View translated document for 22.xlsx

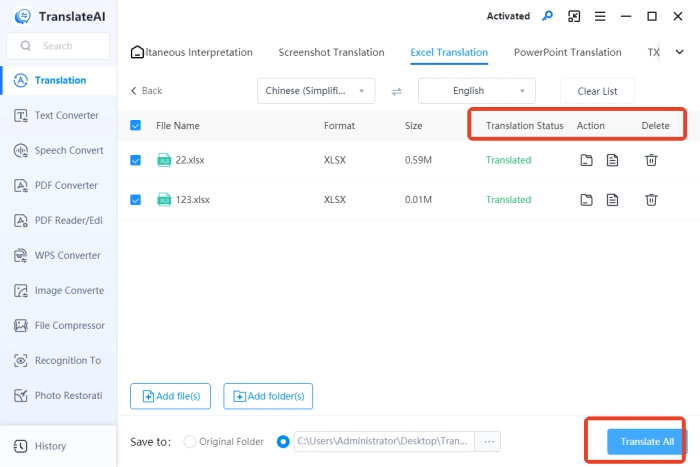click(612, 160)
